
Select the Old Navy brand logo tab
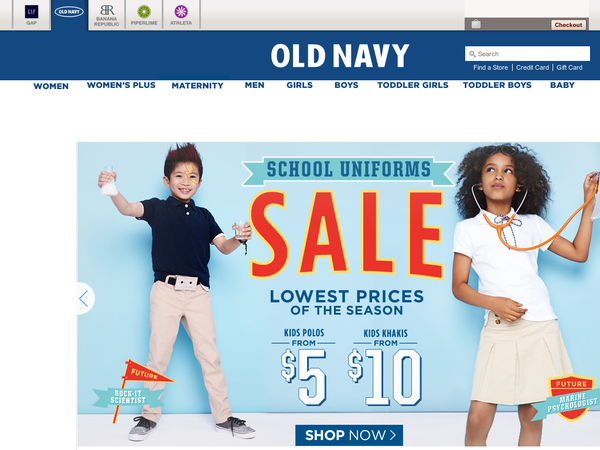click(x=69, y=15)
